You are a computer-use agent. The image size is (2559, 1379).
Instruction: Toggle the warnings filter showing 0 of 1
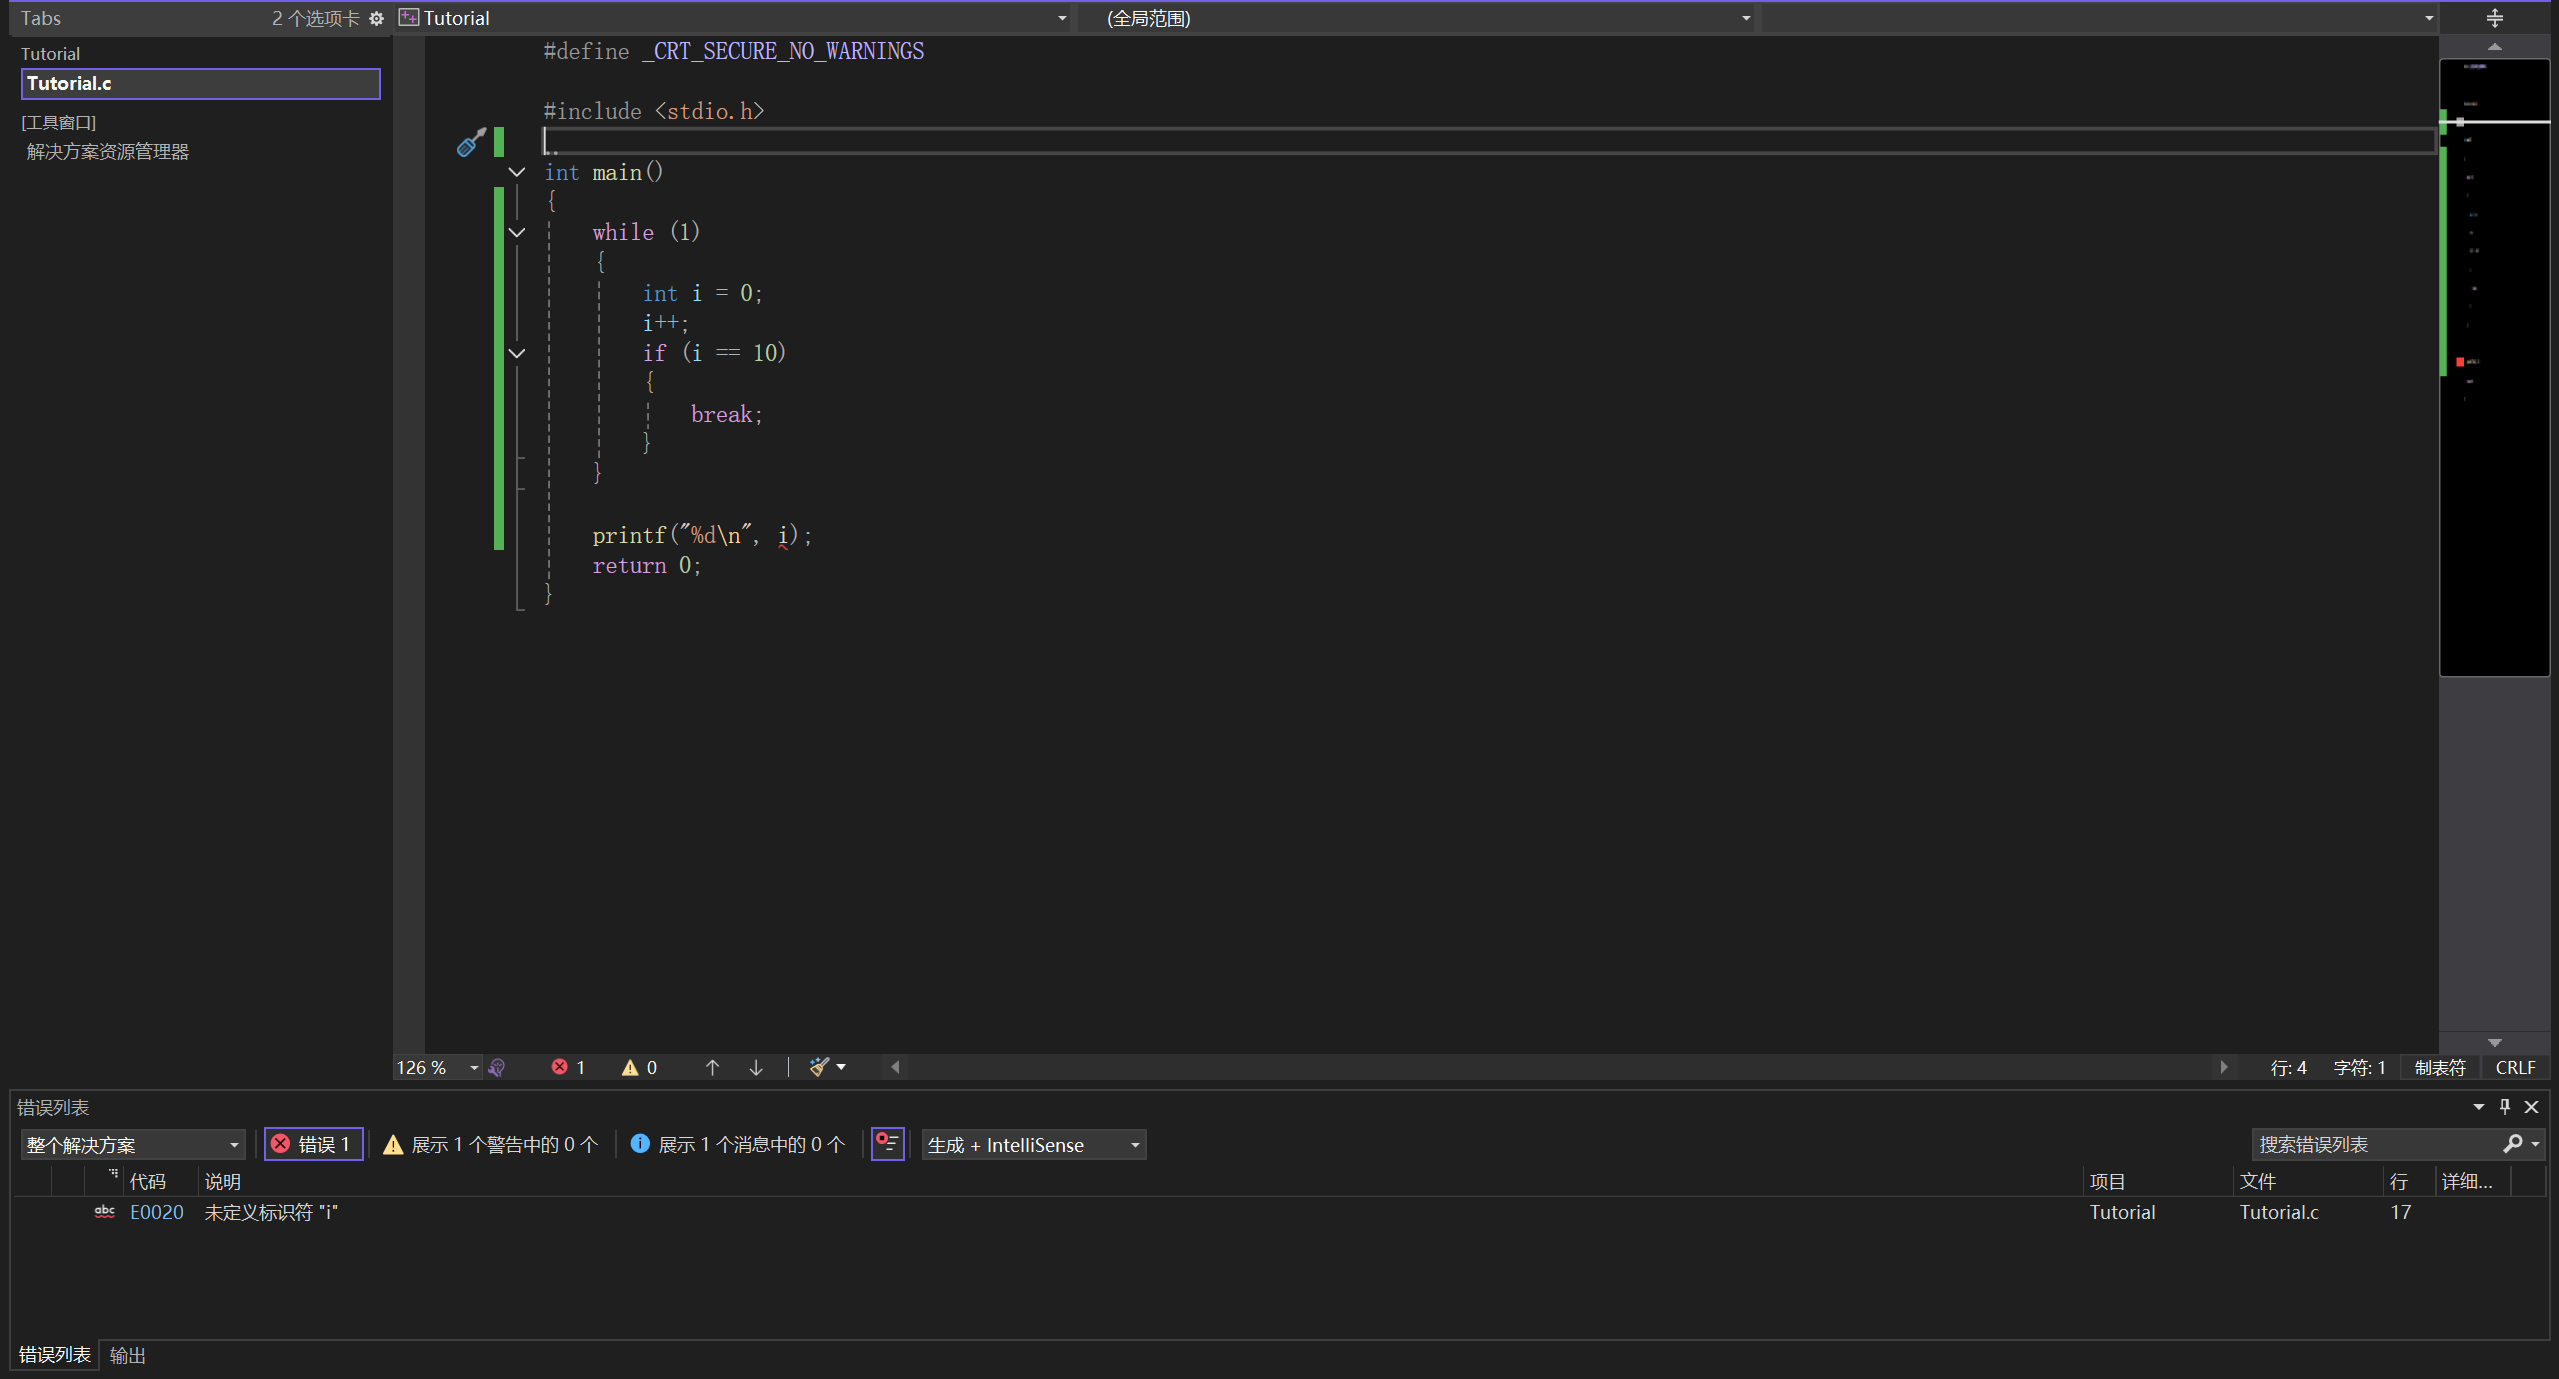pos(491,1144)
